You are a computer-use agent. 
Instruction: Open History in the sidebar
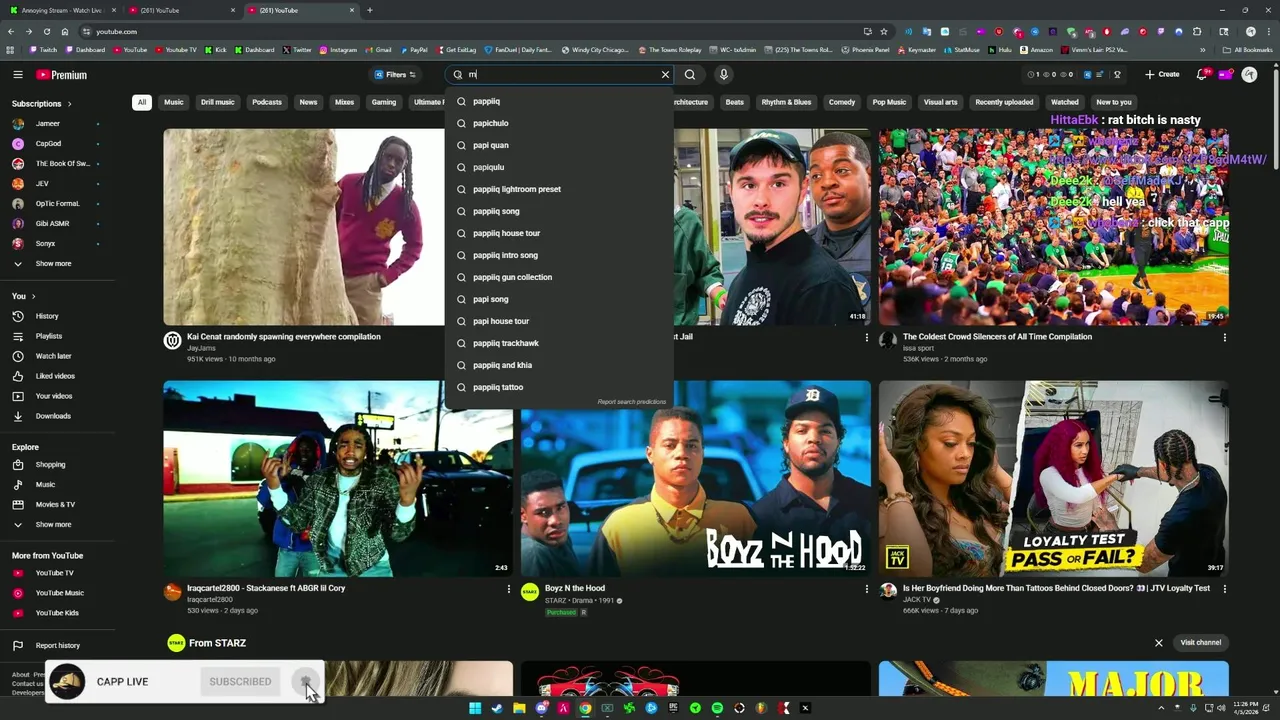coord(47,316)
